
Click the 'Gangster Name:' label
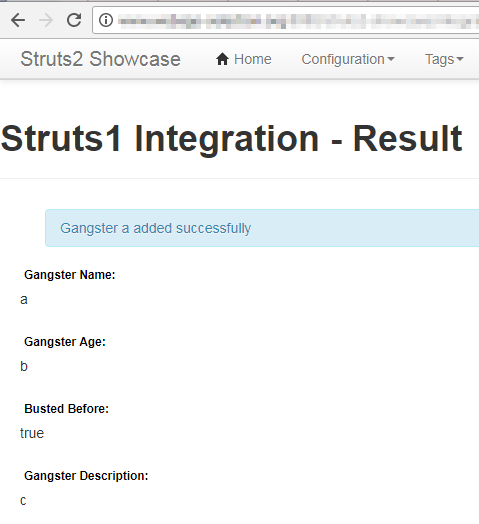[70, 275]
